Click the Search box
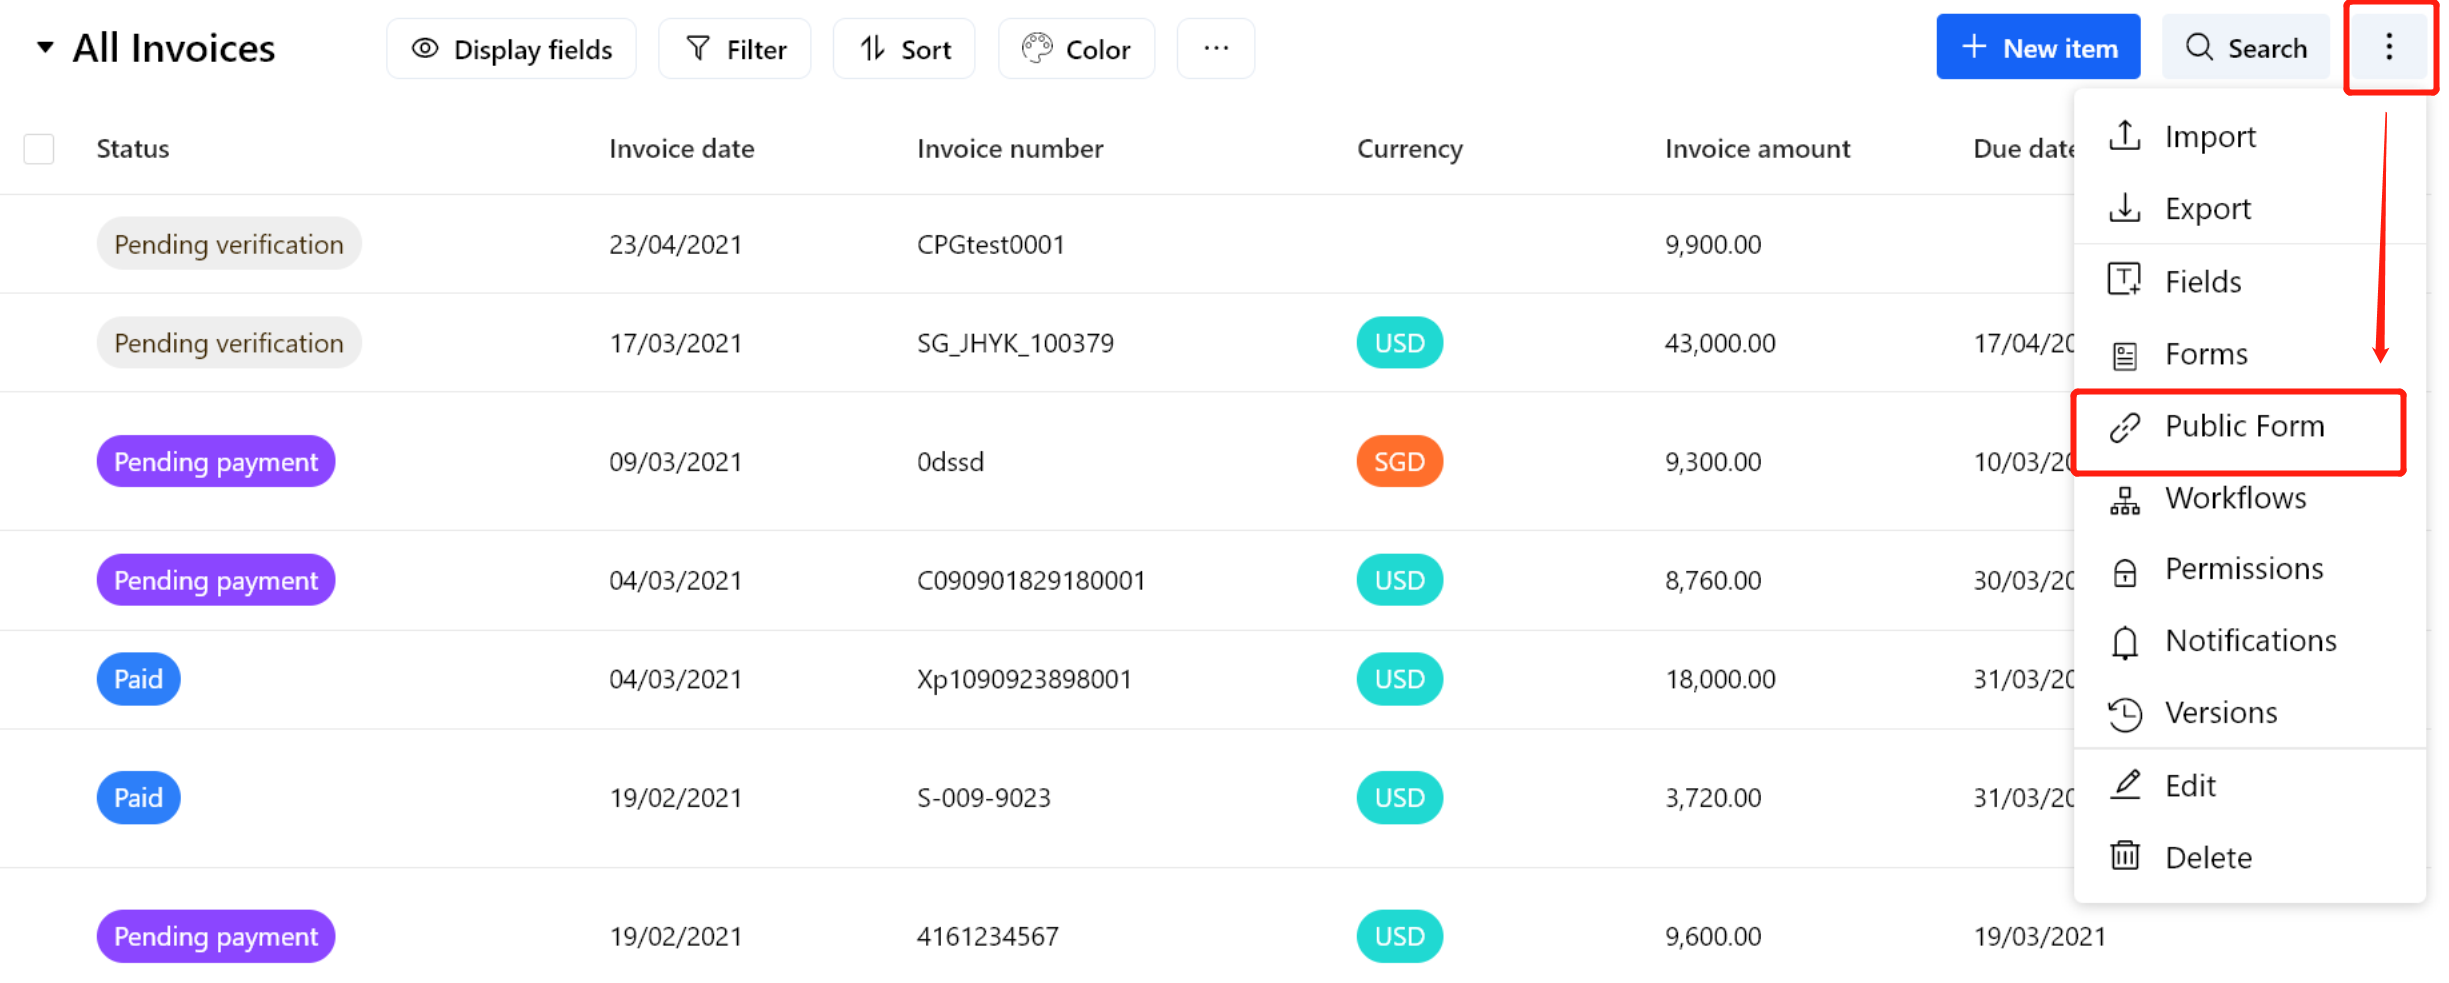The image size is (2449, 983). coord(2245,48)
